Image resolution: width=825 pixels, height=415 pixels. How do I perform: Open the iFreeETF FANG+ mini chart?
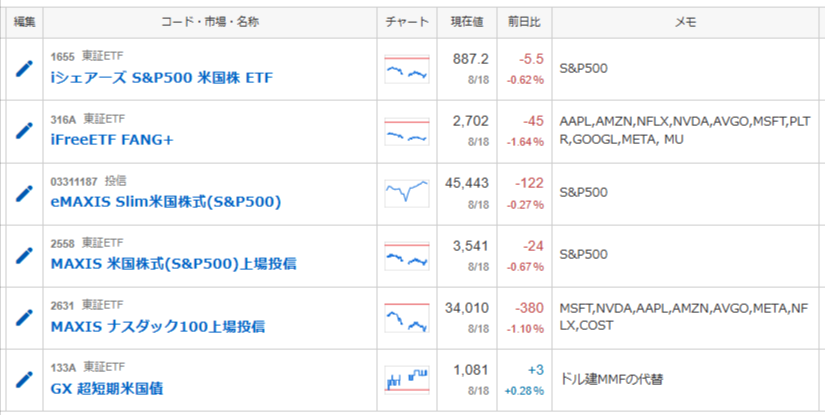pos(407,131)
